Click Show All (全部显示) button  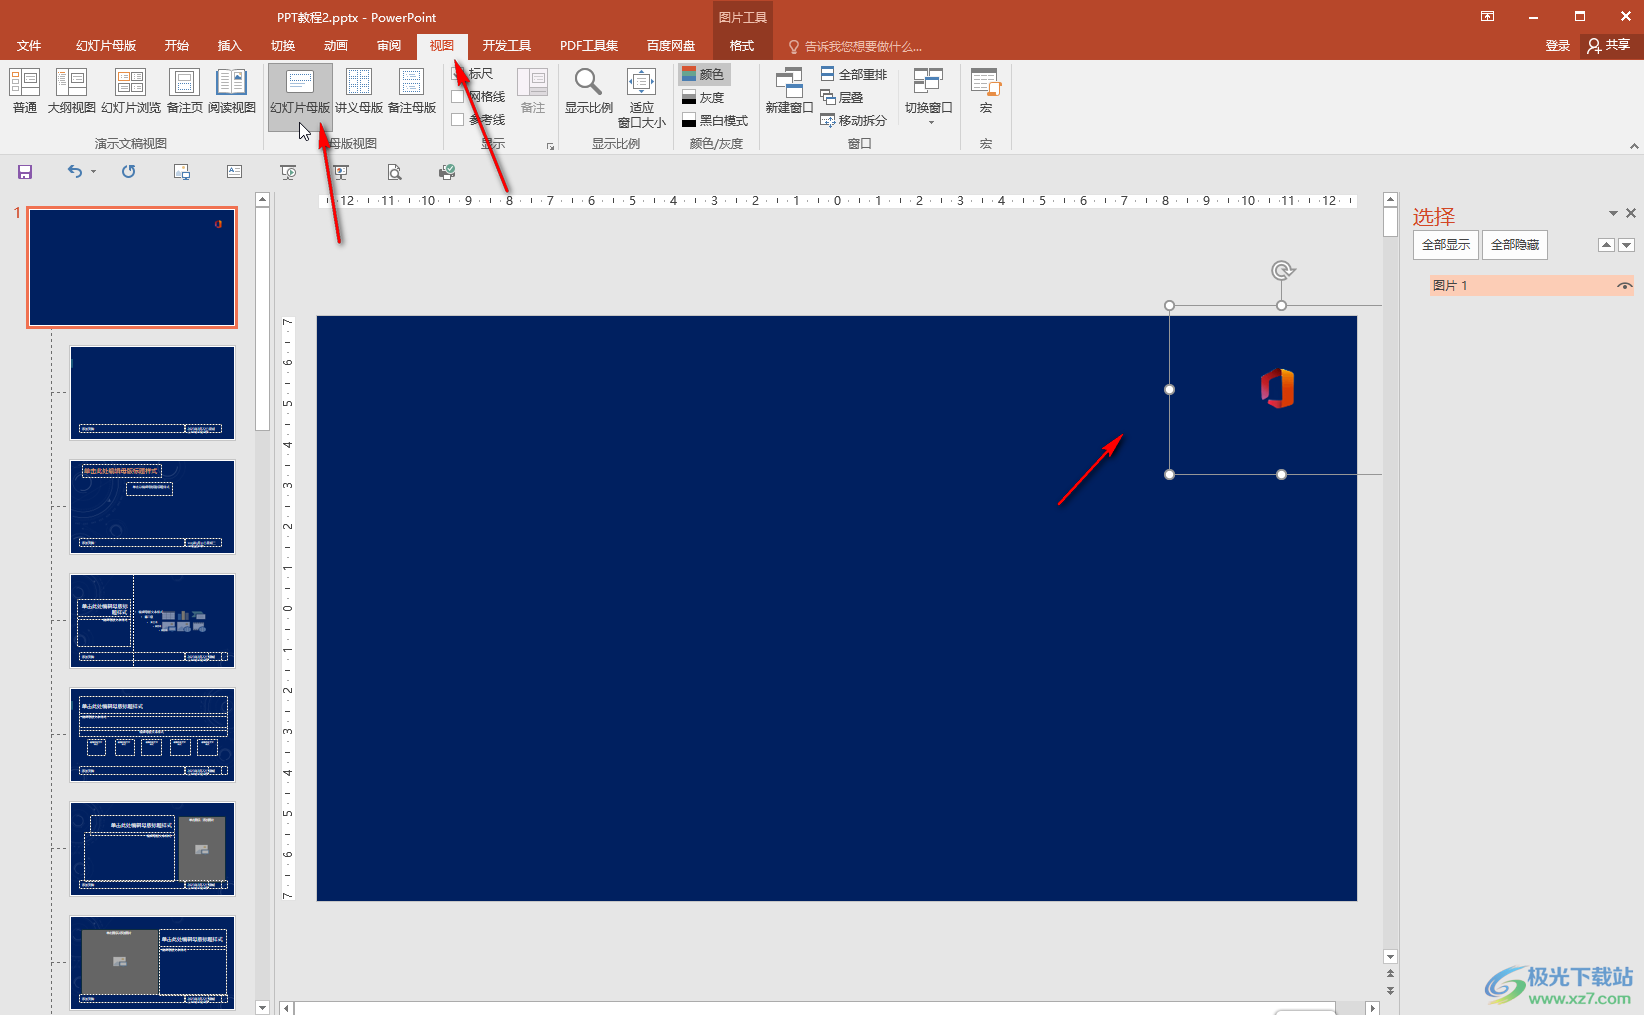click(1446, 245)
